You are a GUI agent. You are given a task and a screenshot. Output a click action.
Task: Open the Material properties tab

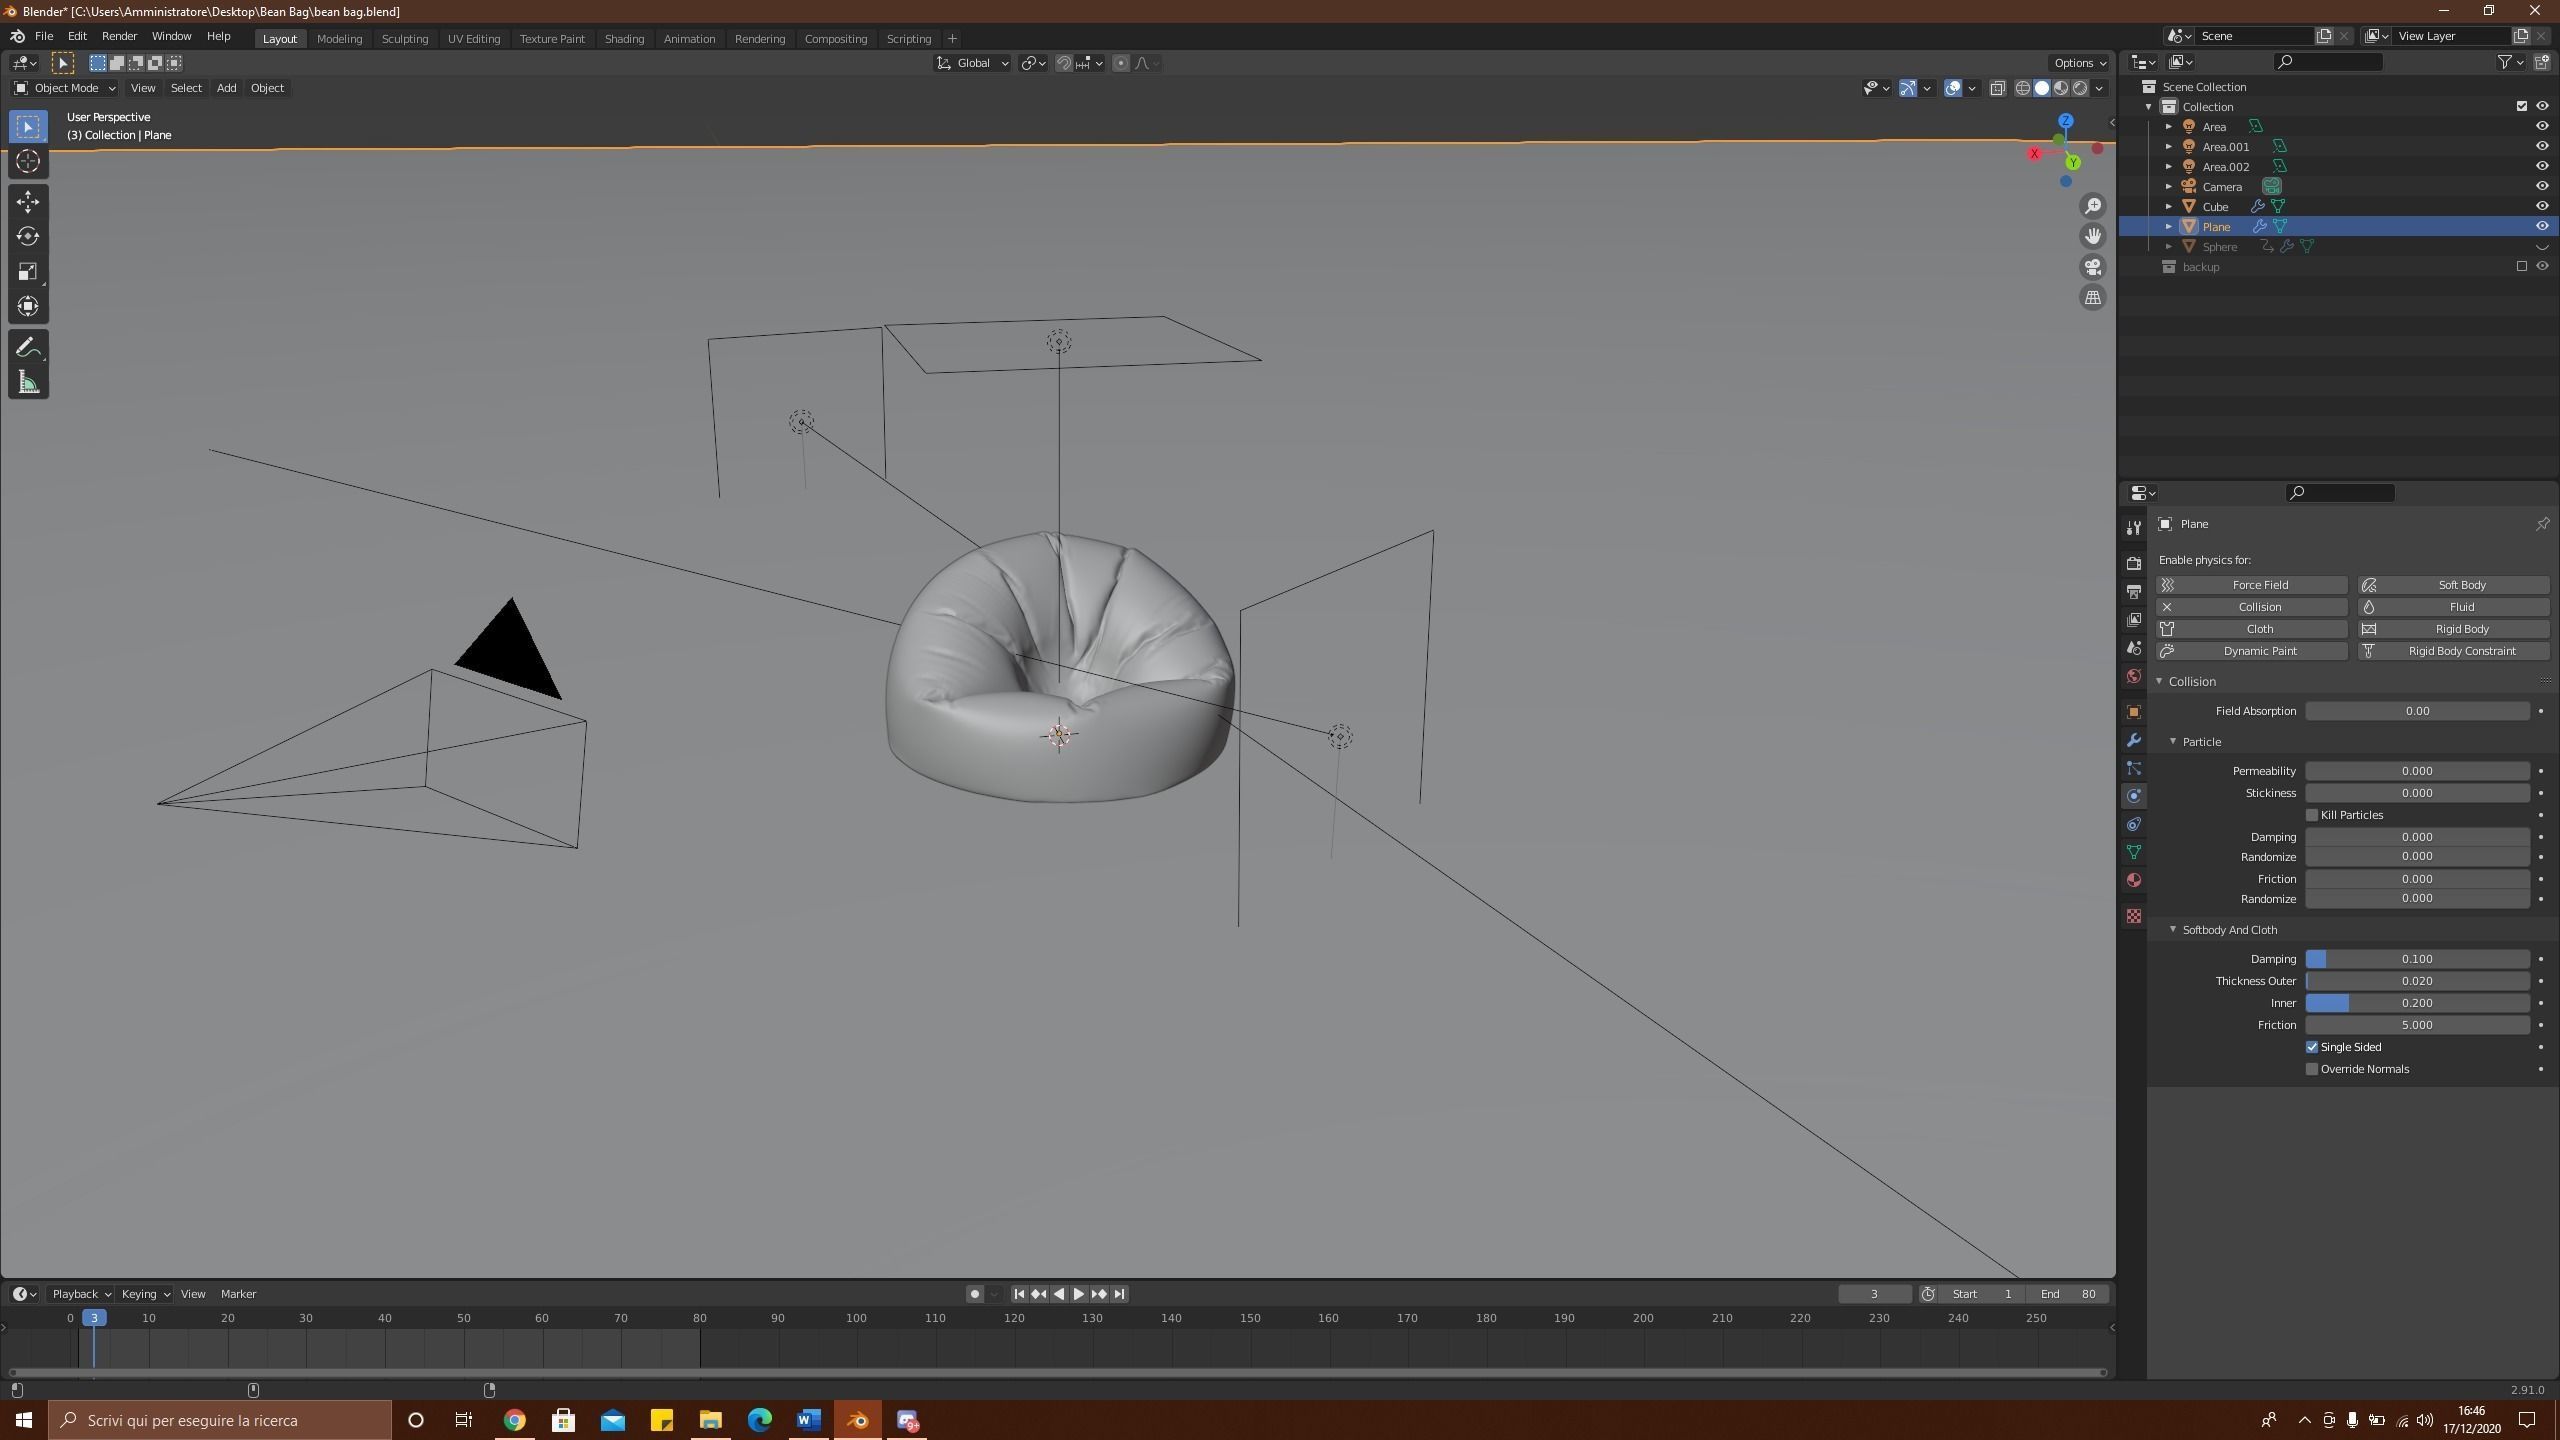(x=2134, y=880)
